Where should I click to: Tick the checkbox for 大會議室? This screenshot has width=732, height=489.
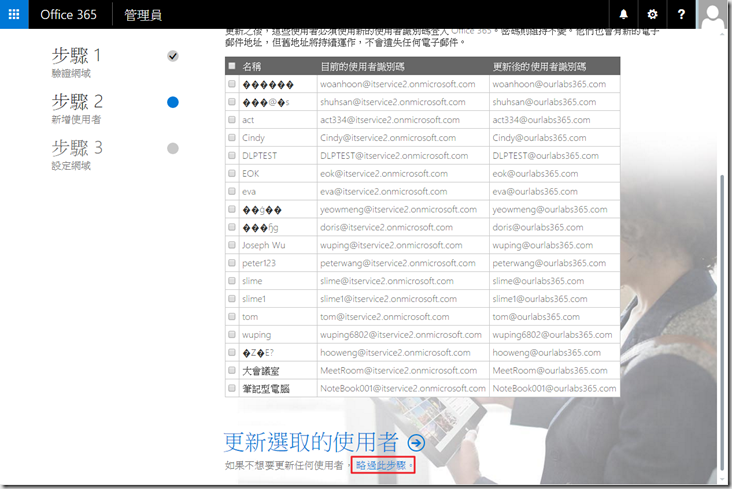233,370
